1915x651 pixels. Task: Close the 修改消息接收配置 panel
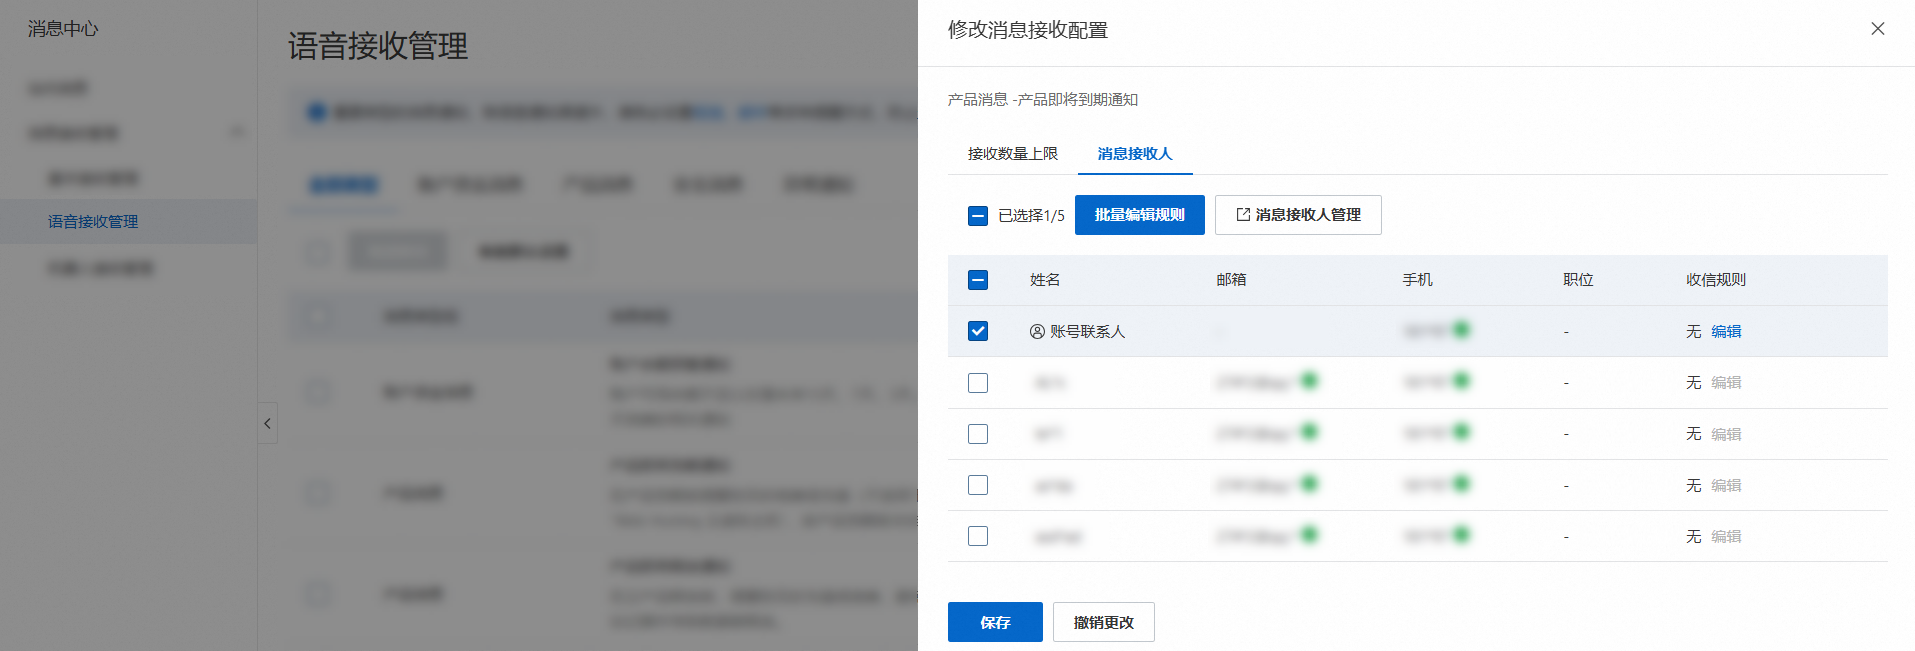coord(1877,29)
